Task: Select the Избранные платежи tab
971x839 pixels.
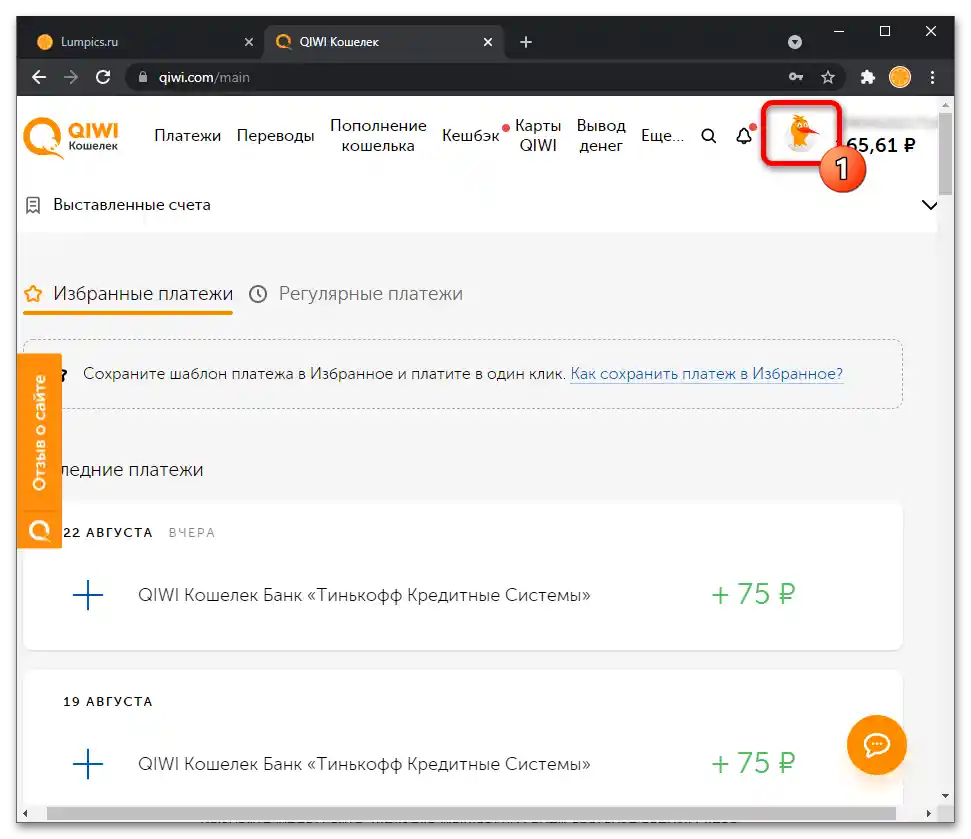Action: [x=128, y=294]
